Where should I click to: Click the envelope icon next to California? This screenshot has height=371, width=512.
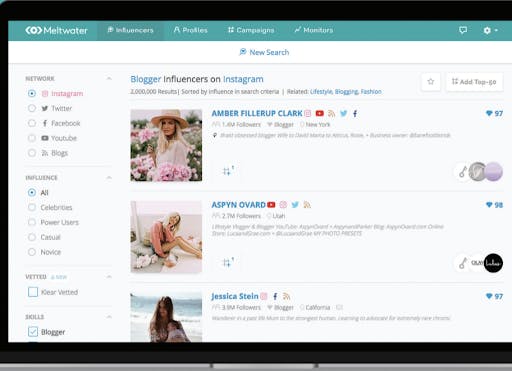coord(339,307)
